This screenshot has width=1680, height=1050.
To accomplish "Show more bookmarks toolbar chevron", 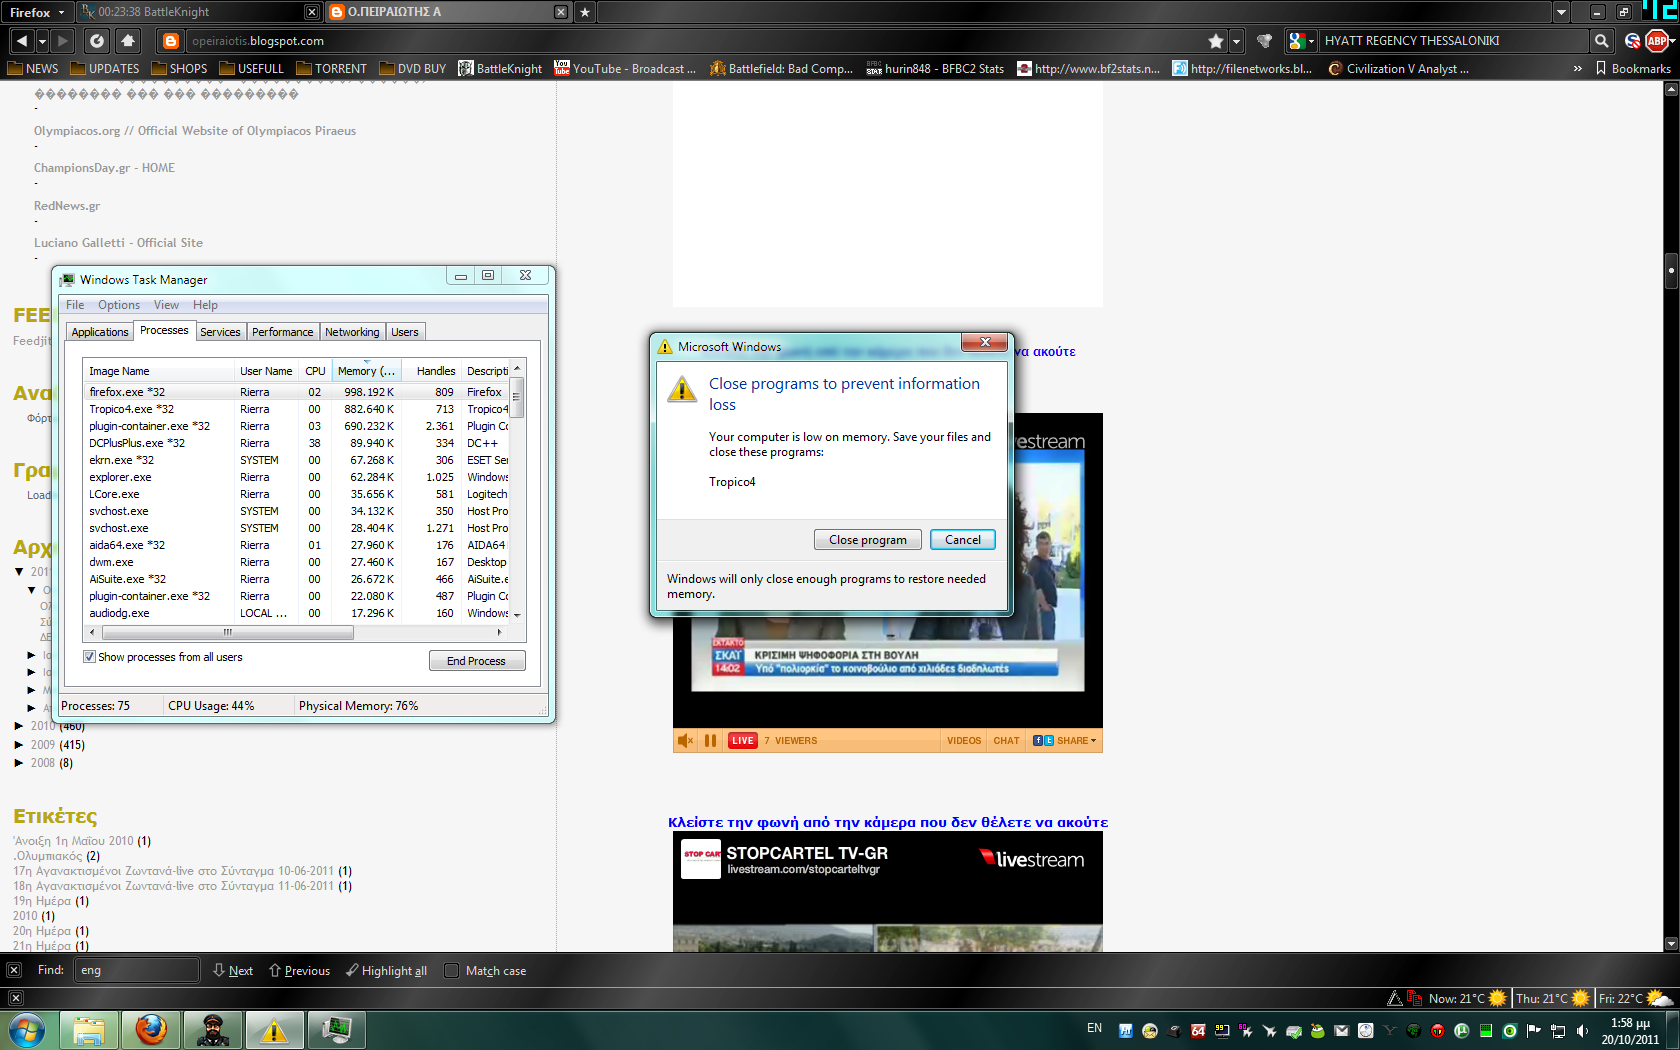I will pyautogui.click(x=1578, y=69).
